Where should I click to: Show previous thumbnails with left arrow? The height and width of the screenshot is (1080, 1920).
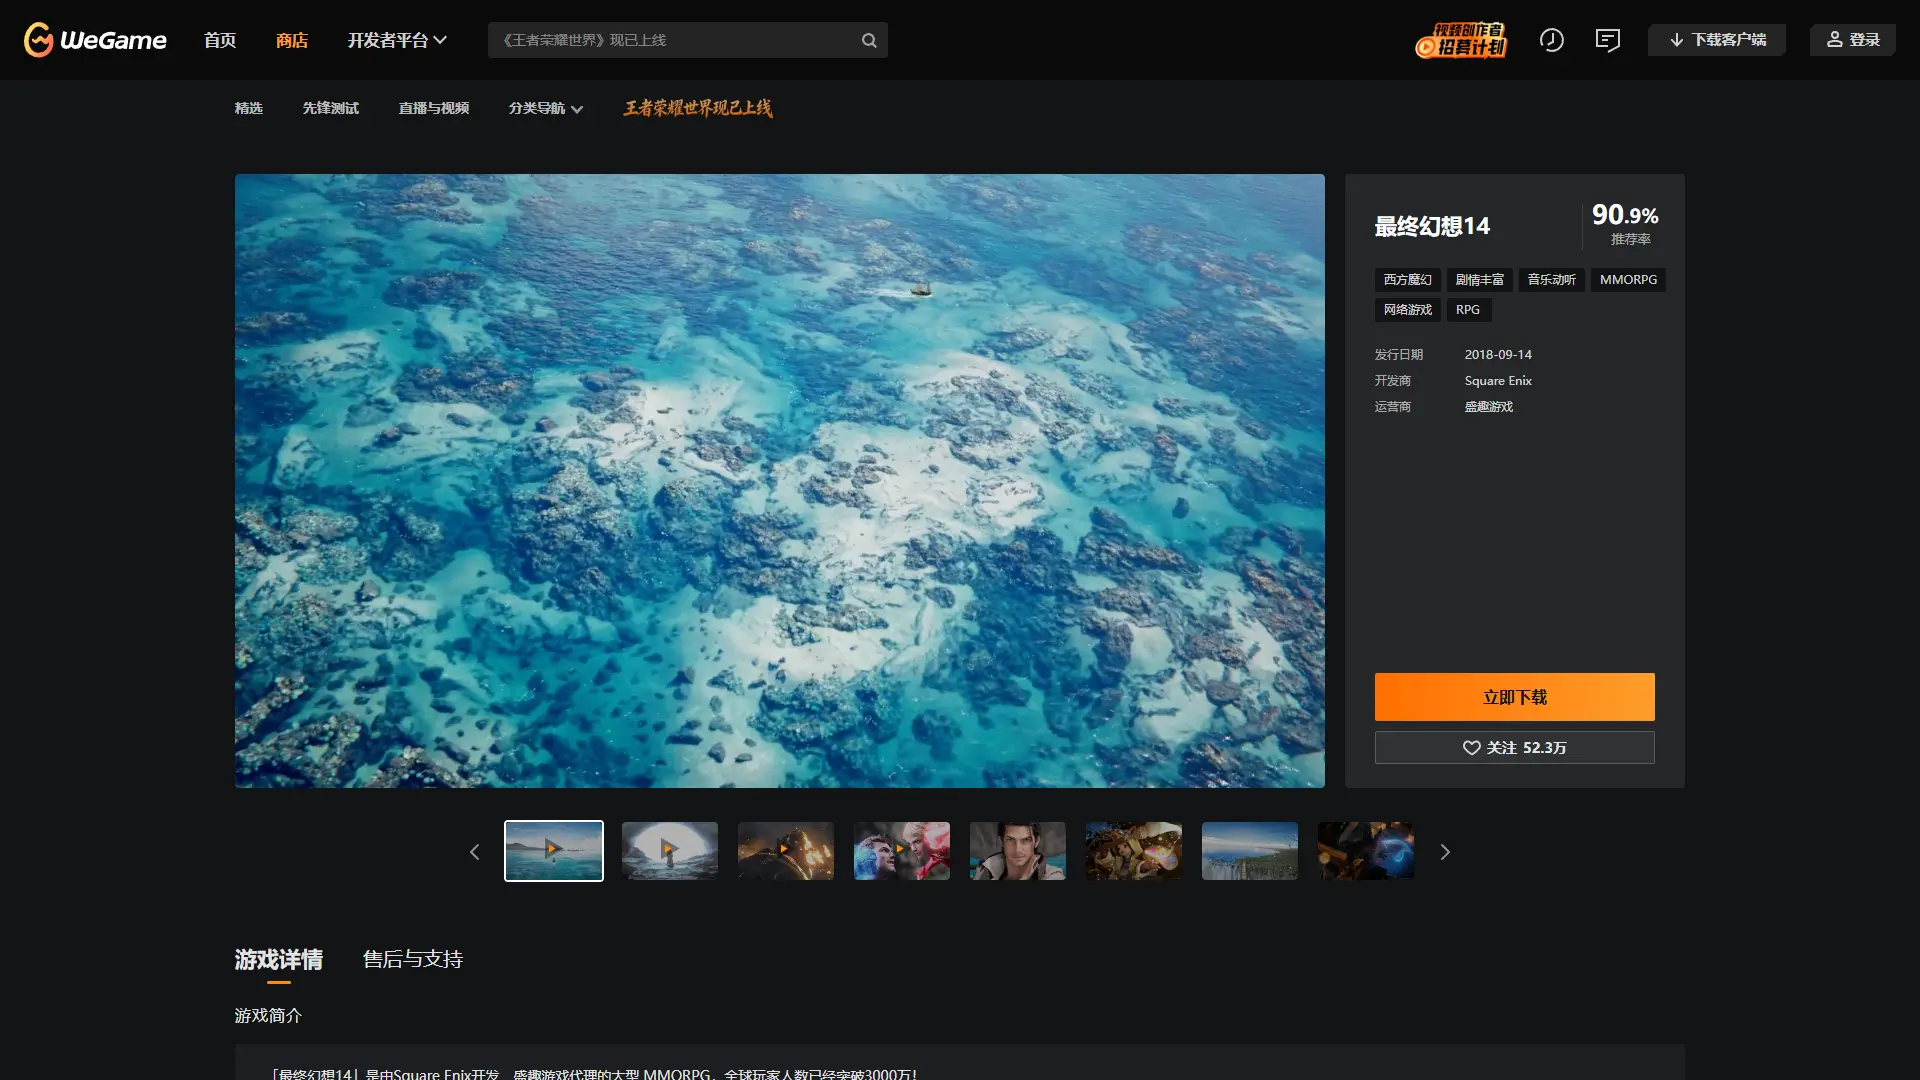coord(475,852)
